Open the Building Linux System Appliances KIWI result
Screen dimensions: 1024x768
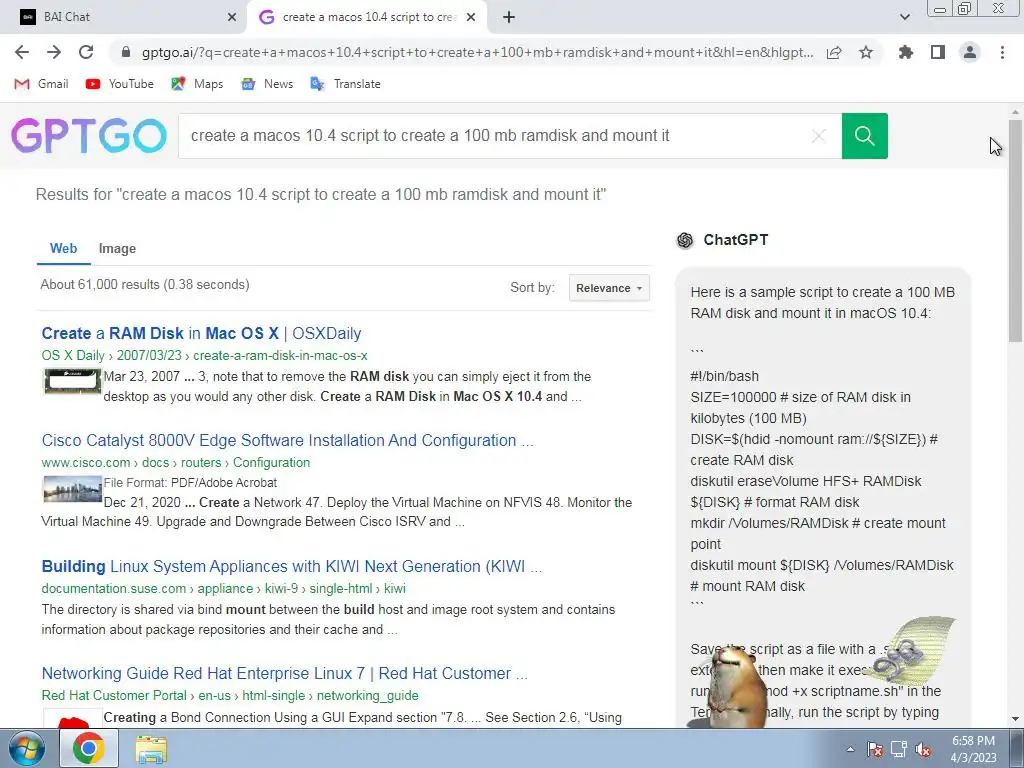tap(292, 566)
